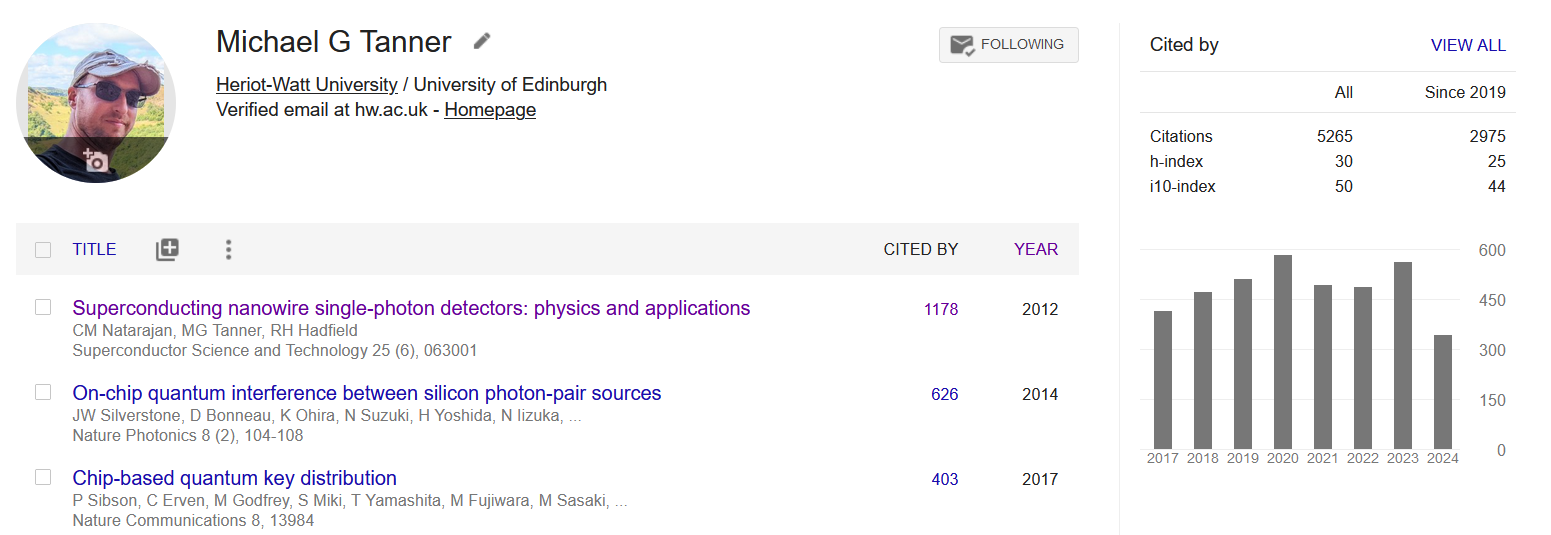This screenshot has width=1551, height=535.
Task: Click the CITED BY column header
Action: (x=920, y=250)
